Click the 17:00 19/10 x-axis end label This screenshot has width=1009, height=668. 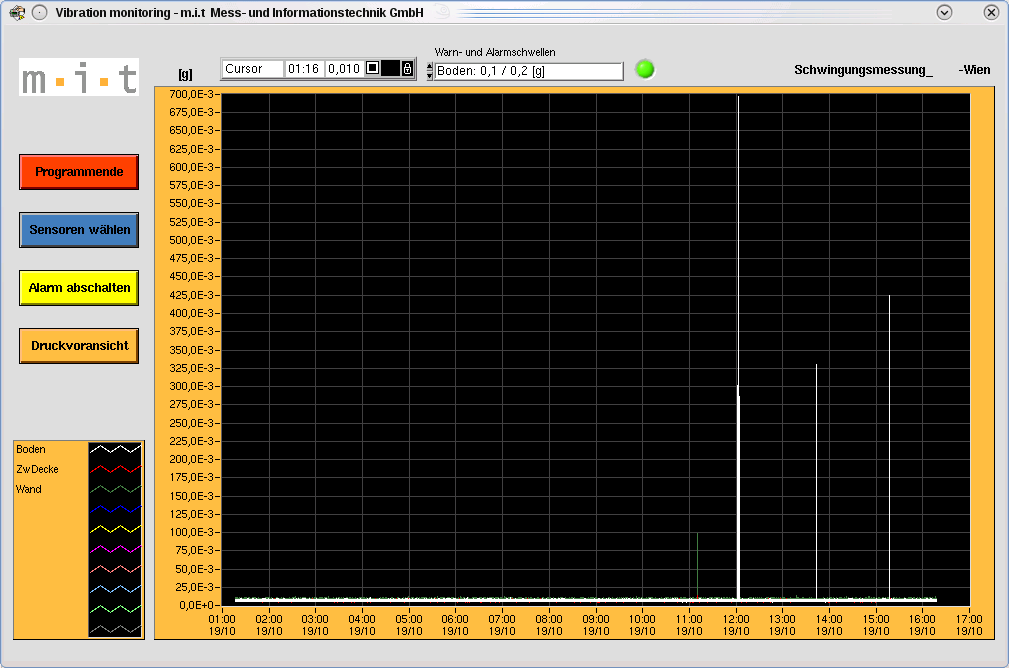point(969,625)
